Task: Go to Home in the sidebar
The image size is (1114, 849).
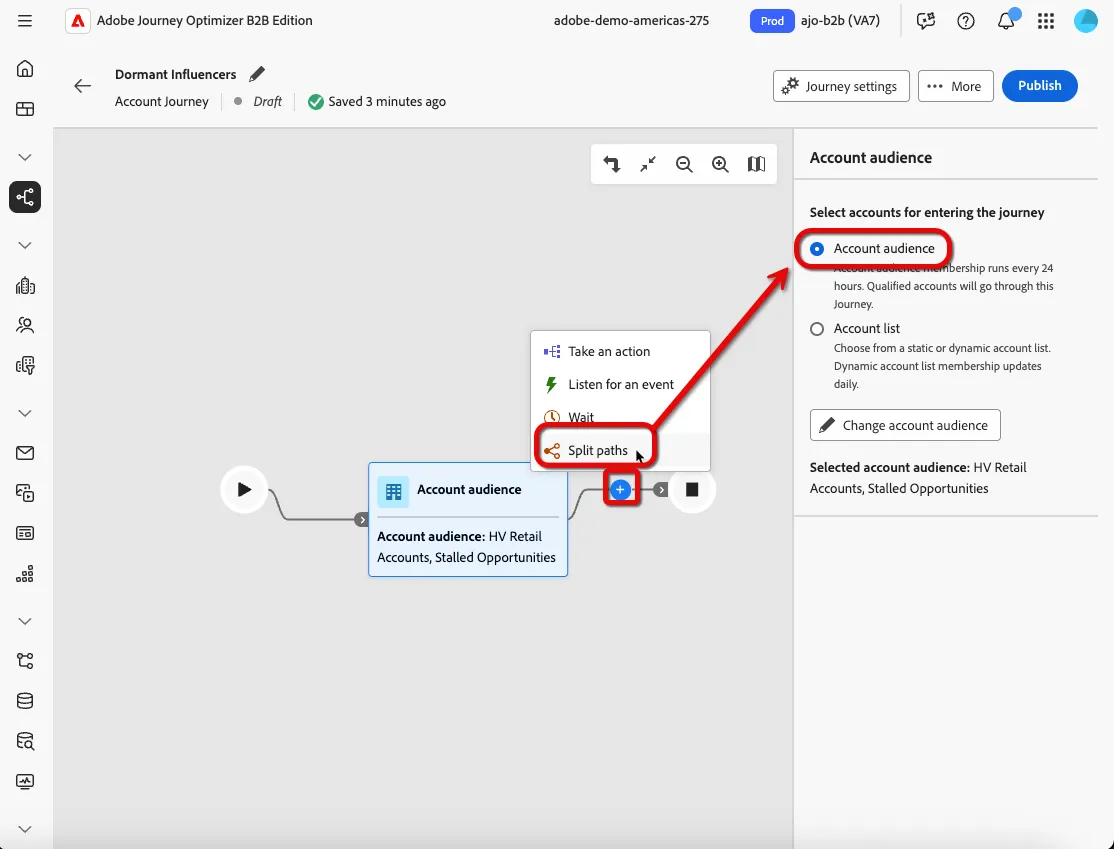Action: [25, 69]
